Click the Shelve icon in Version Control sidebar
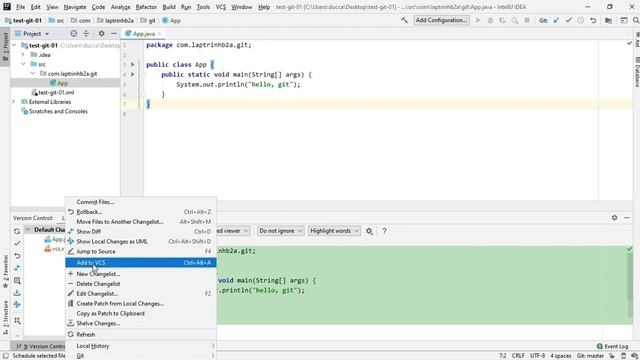The image size is (640, 360). (x=17, y=293)
